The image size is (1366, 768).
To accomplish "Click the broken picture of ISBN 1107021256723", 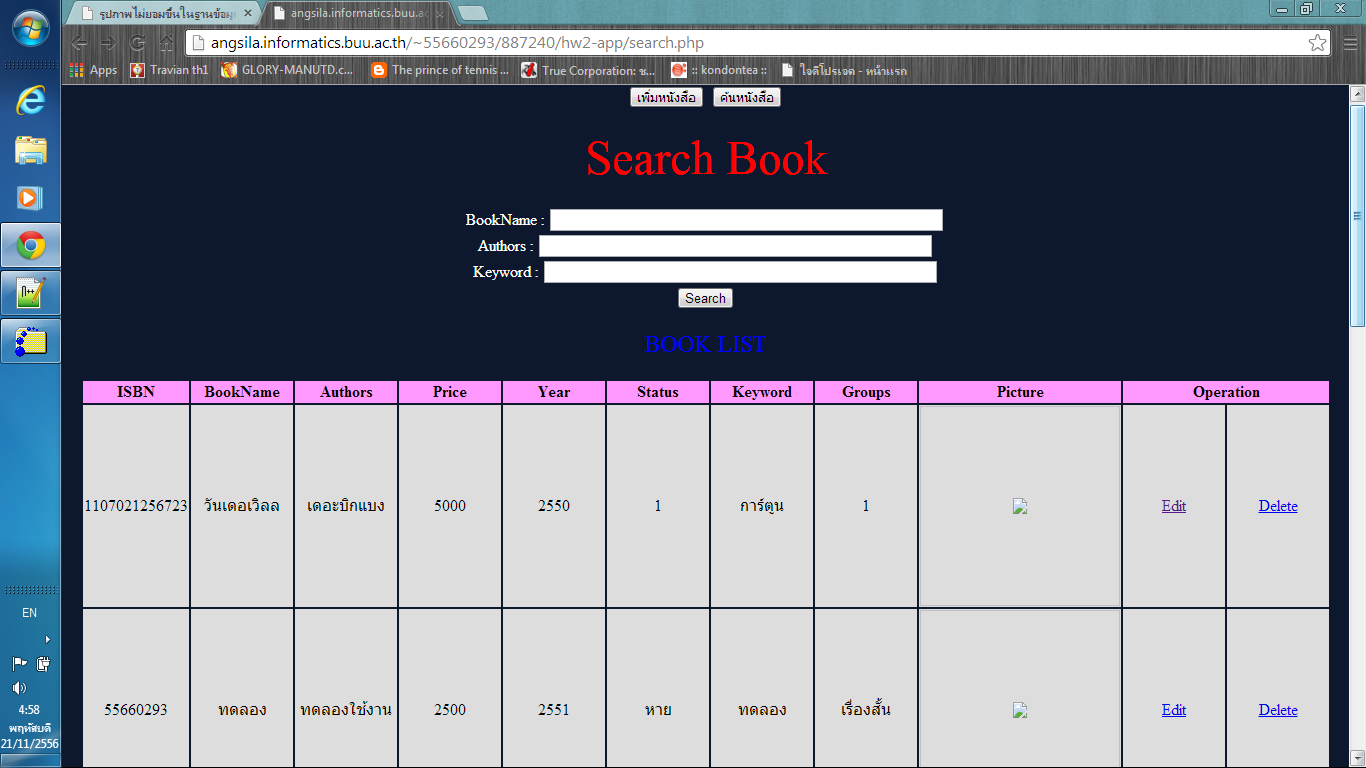I will point(1020,507).
